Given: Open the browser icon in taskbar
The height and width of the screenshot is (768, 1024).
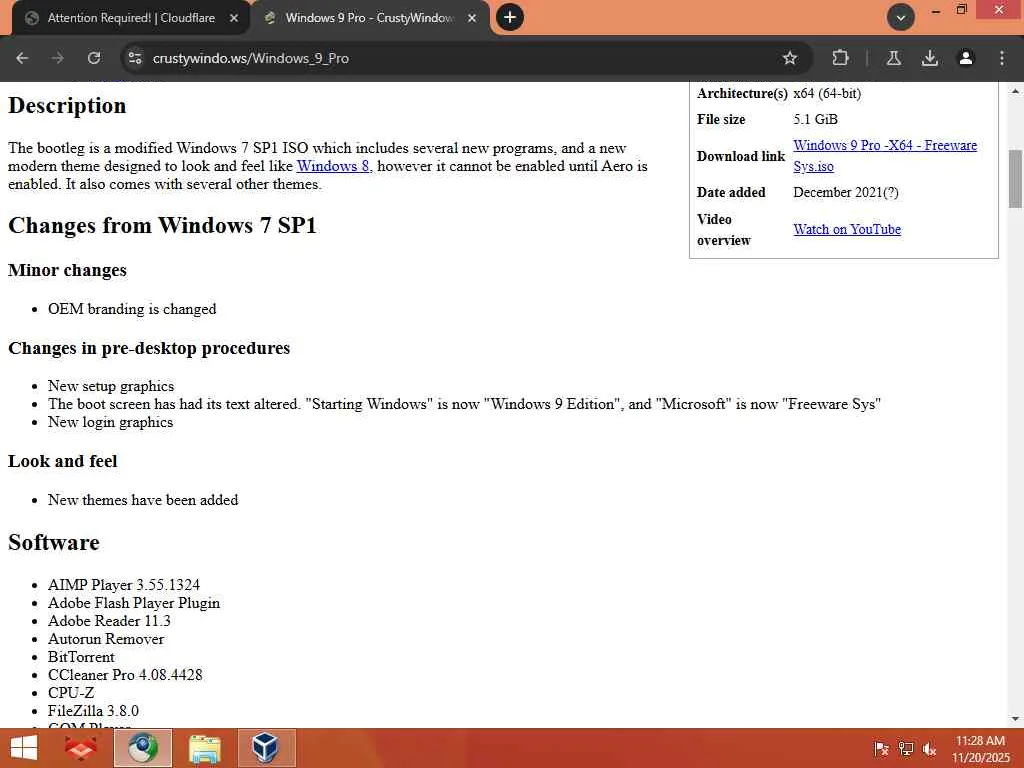Looking at the screenshot, I should coord(143,748).
